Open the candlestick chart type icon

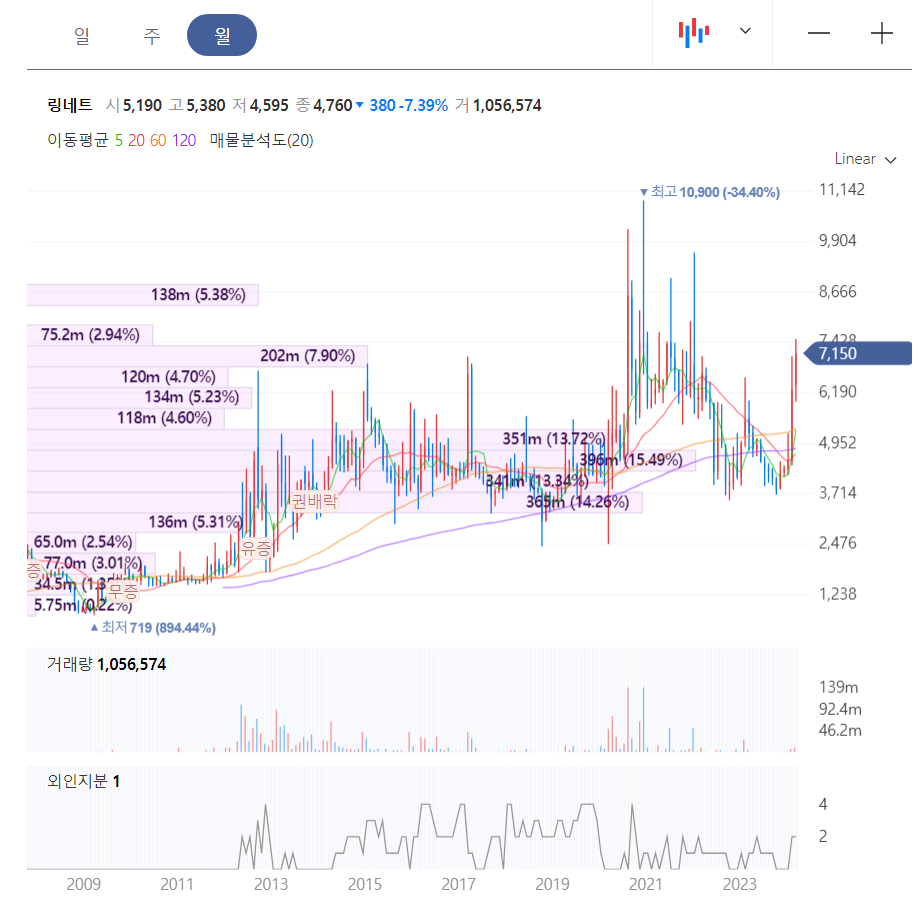coord(694,33)
